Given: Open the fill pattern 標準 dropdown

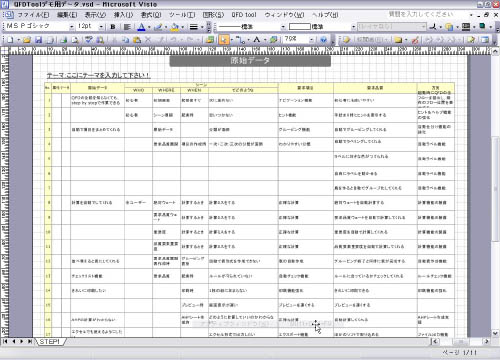Looking at the screenshot, I should [x=353, y=27].
